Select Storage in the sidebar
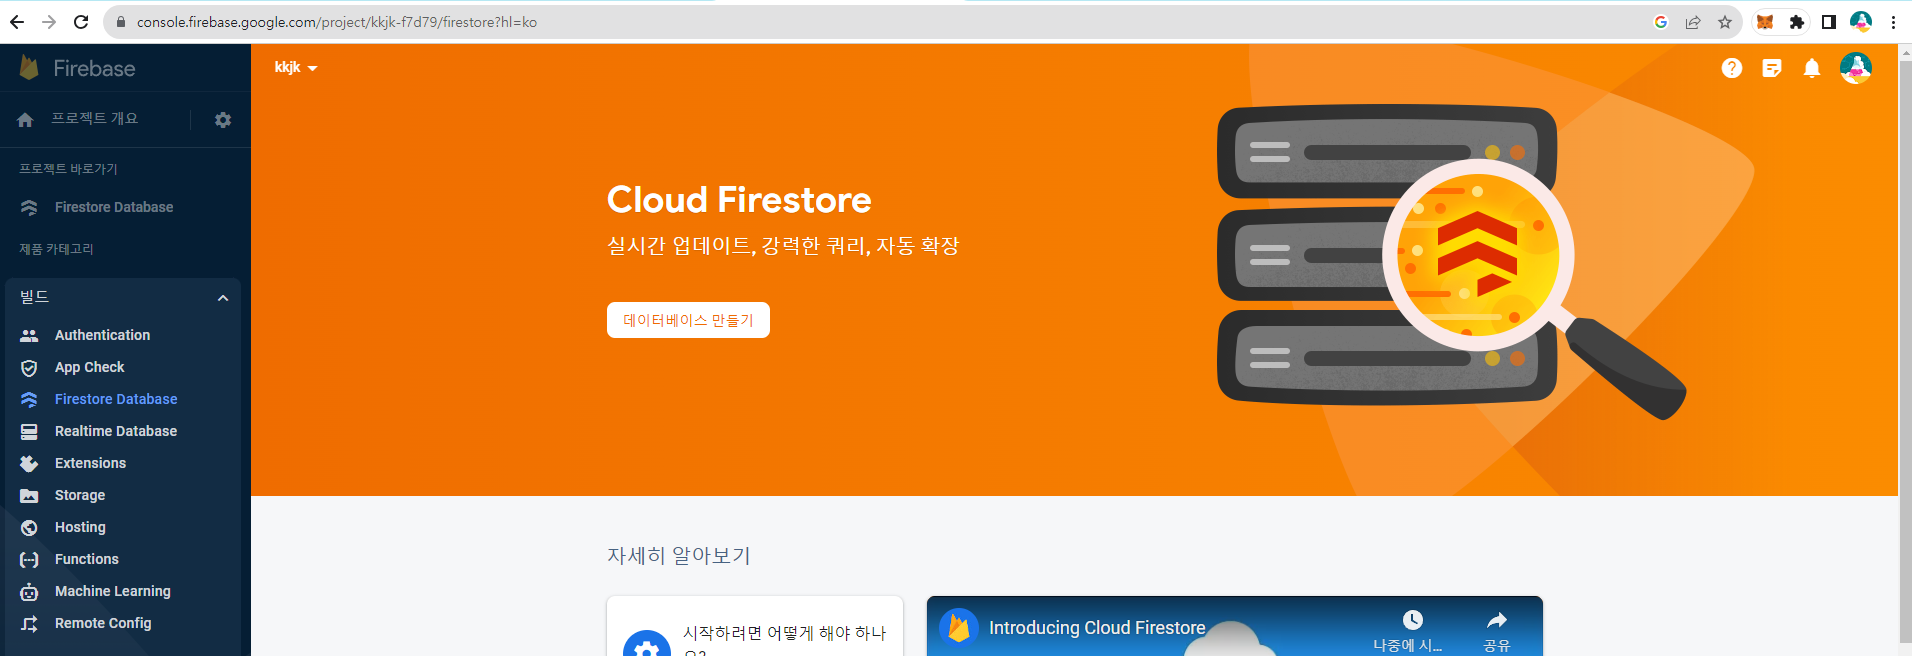 (x=80, y=495)
